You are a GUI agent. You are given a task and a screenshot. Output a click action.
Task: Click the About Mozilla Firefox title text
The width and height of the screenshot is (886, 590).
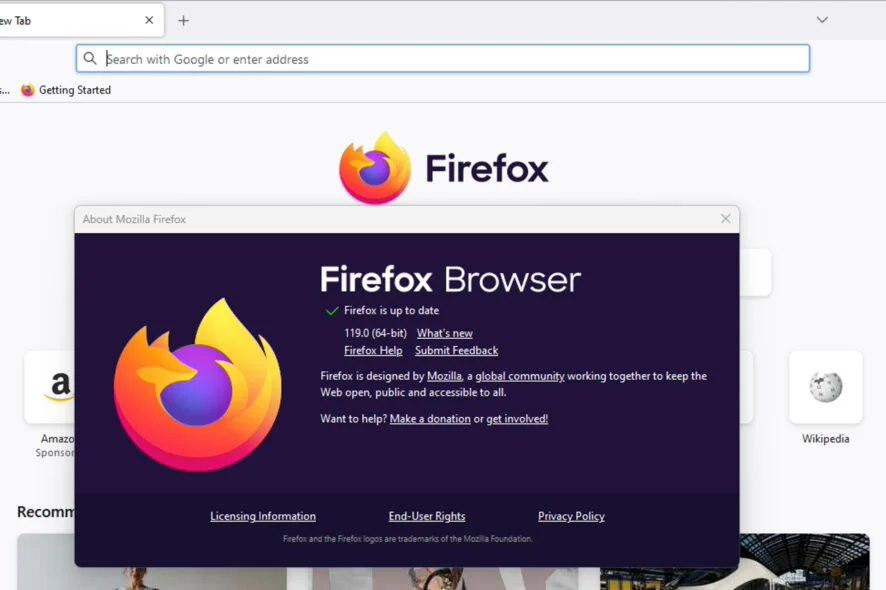[134, 219]
